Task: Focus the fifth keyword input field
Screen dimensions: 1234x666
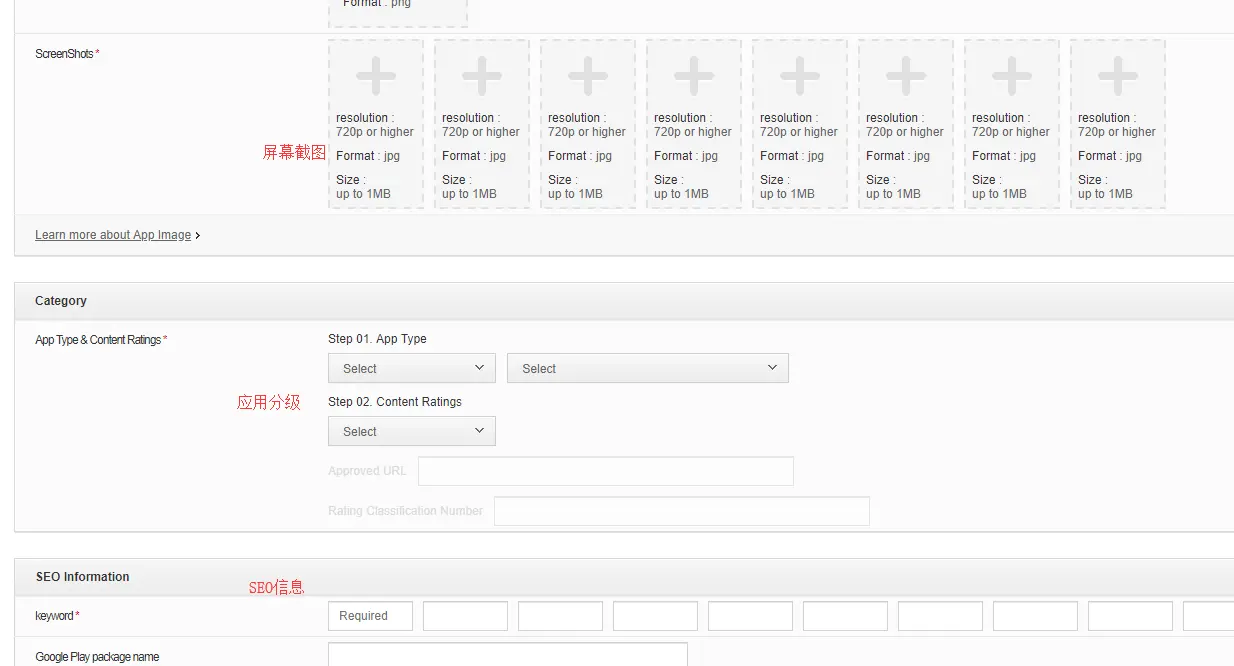Action: tap(750, 616)
